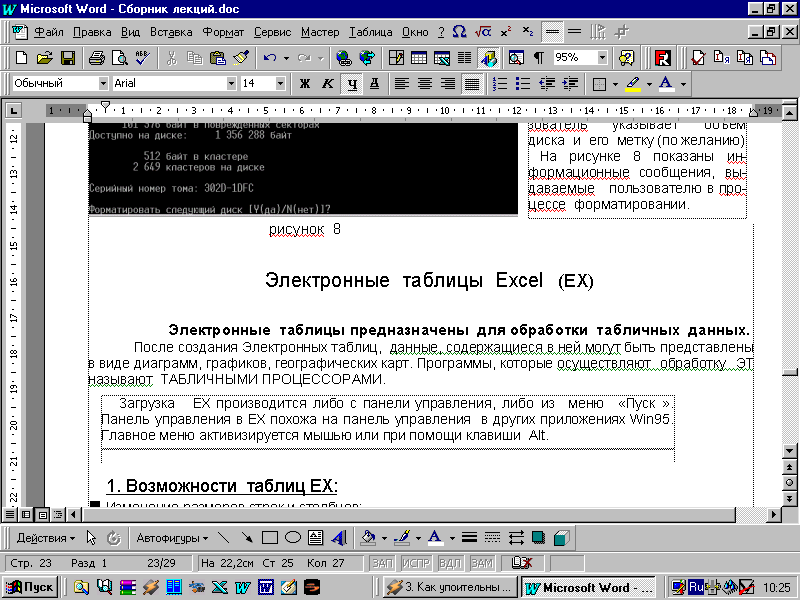Center the paragraph text
The width and height of the screenshot is (800, 600).
tap(425, 83)
